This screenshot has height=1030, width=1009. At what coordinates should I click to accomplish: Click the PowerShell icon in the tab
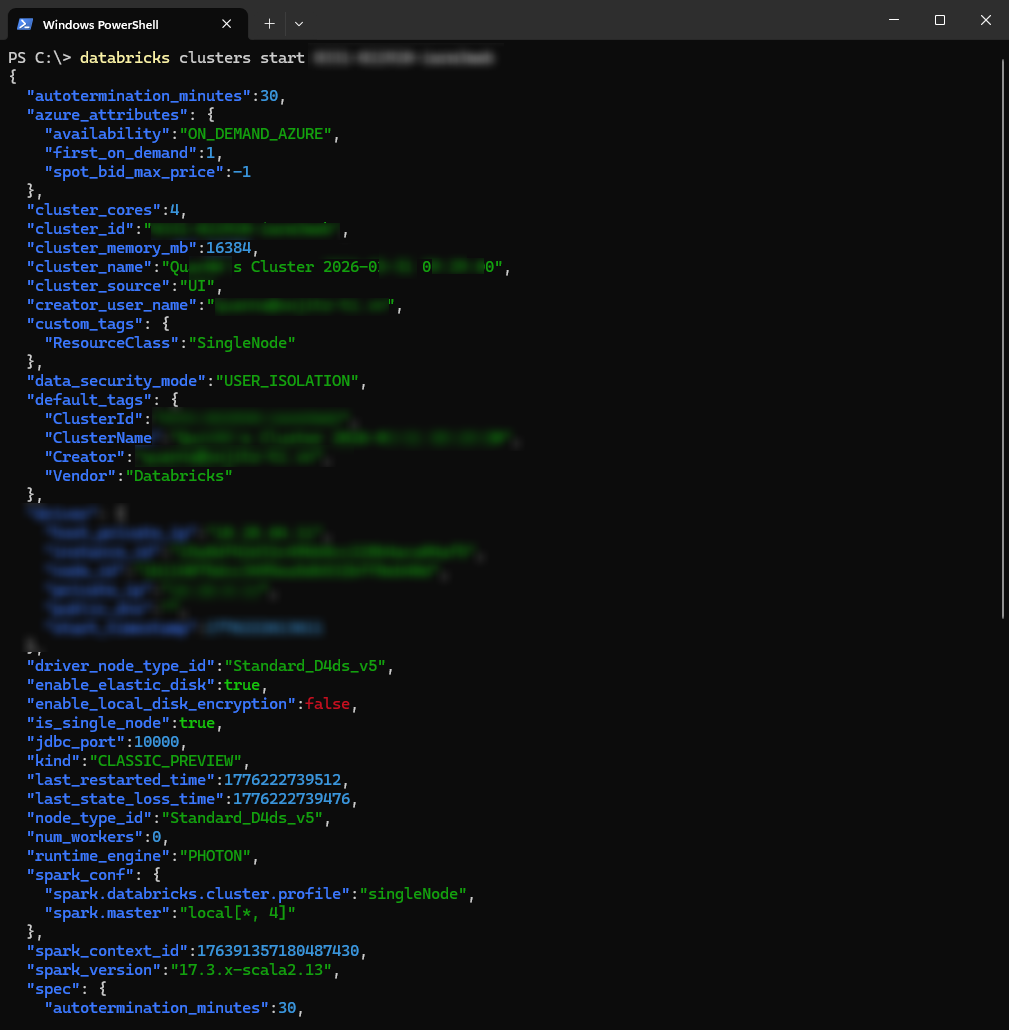click(25, 24)
